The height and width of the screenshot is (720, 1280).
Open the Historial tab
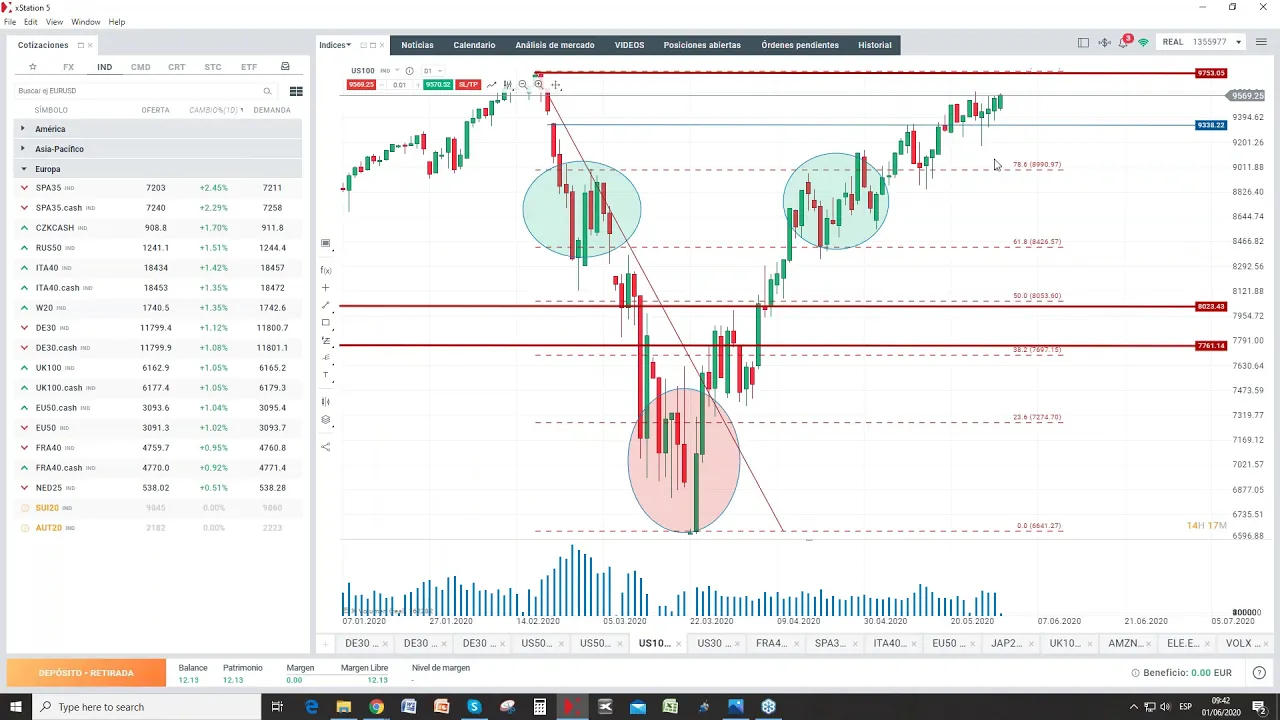[x=875, y=45]
